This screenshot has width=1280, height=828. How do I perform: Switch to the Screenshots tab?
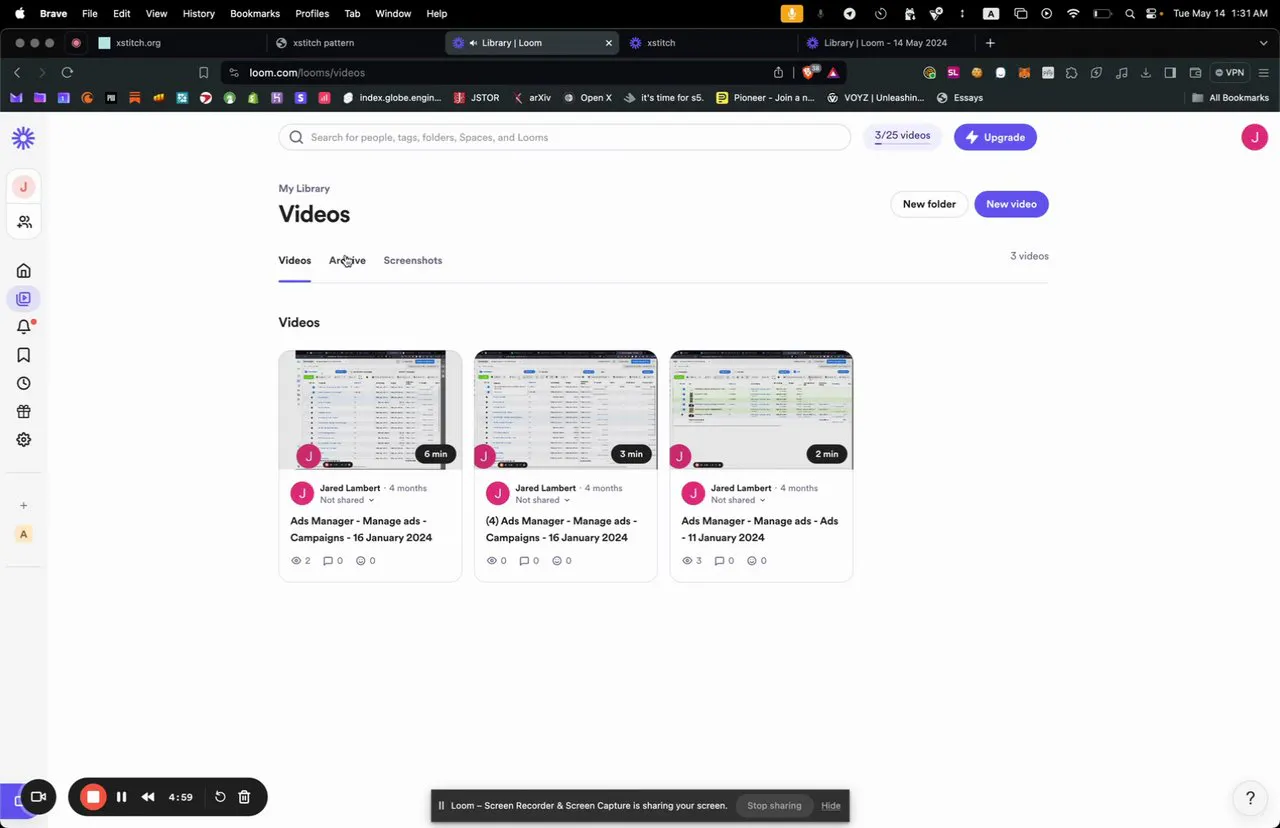coord(413,260)
